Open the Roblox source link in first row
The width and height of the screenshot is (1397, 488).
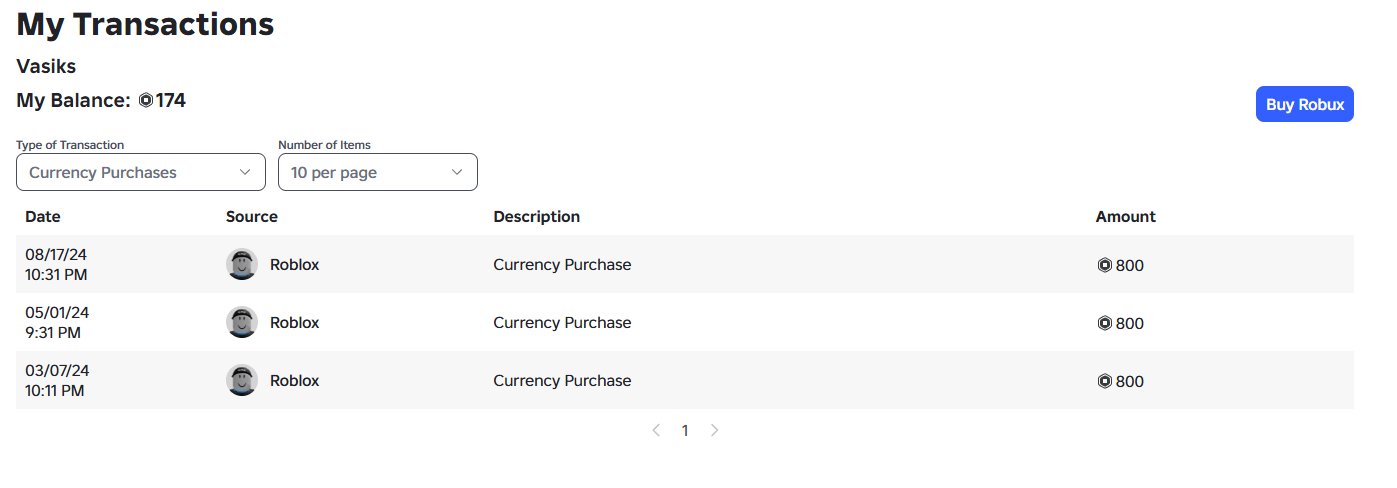pyautogui.click(x=294, y=264)
